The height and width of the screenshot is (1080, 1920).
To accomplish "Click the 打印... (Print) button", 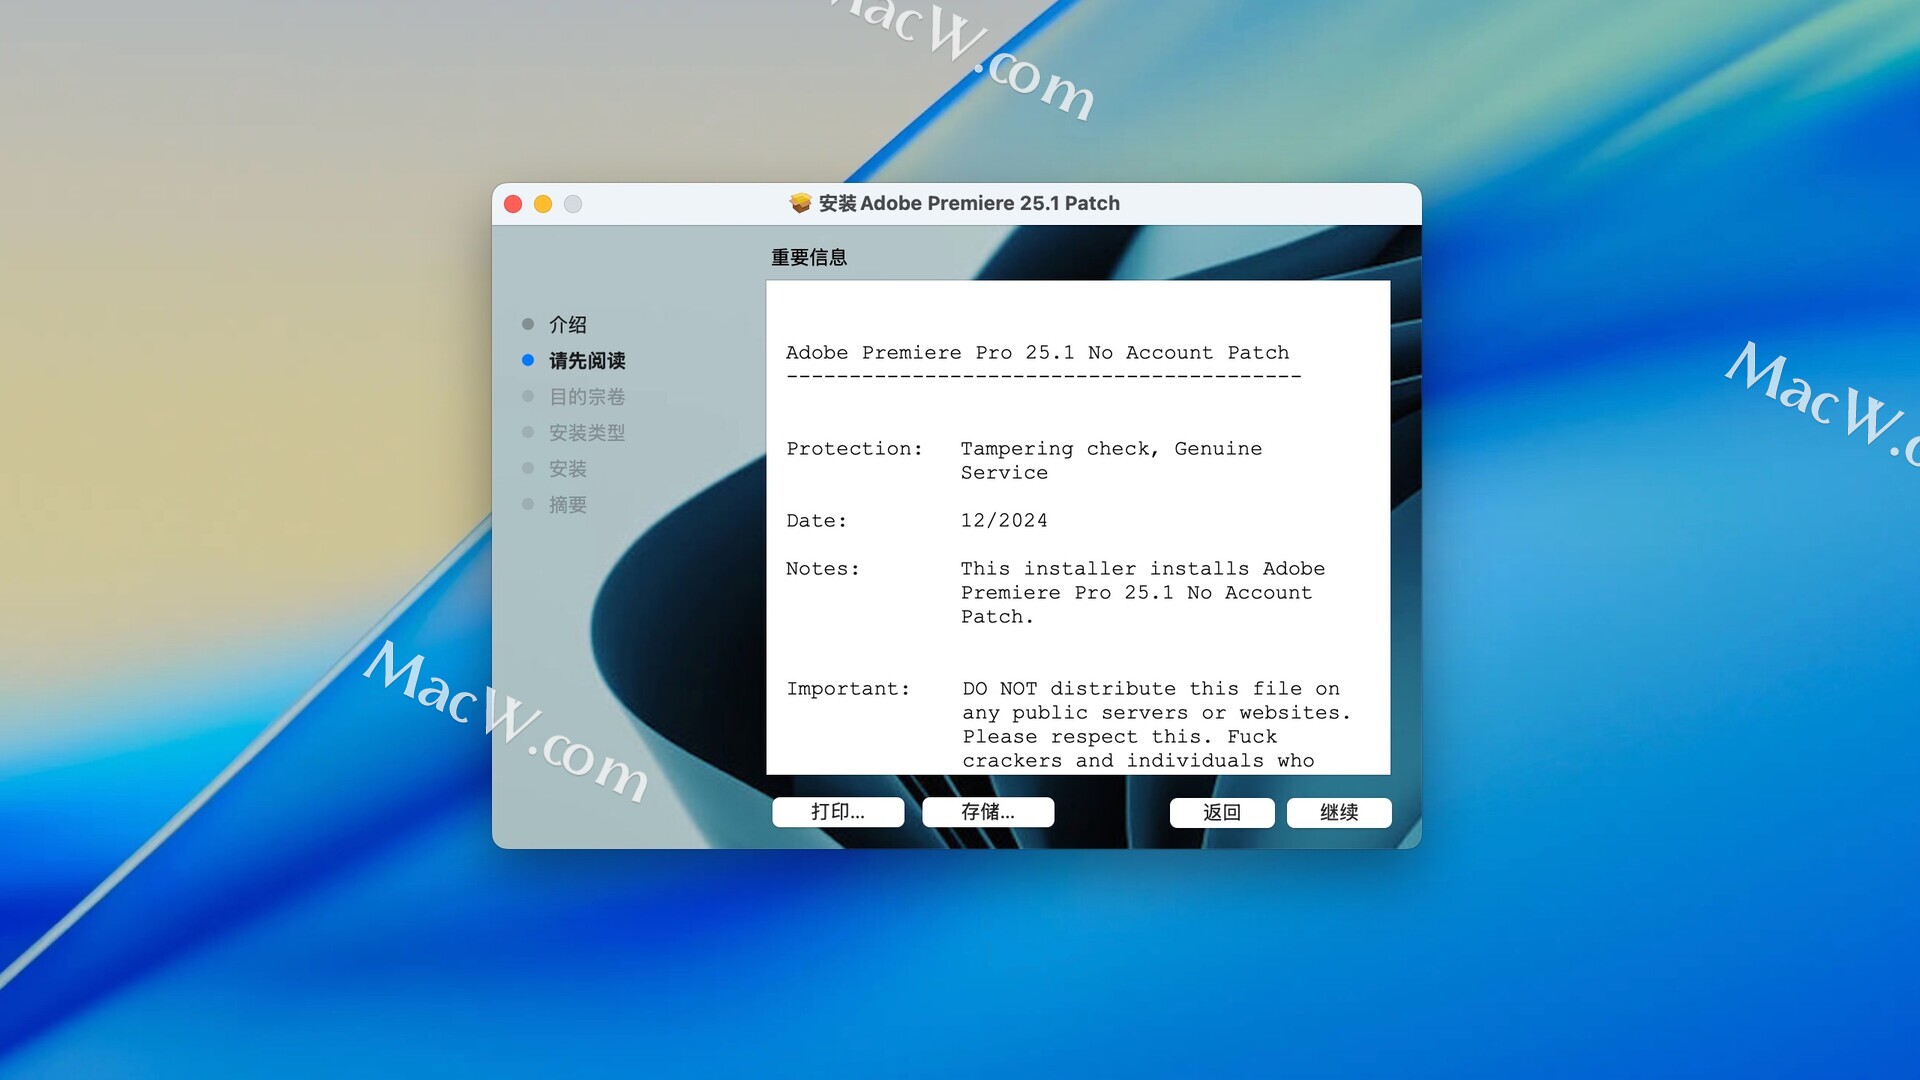I will [x=838, y=812].
